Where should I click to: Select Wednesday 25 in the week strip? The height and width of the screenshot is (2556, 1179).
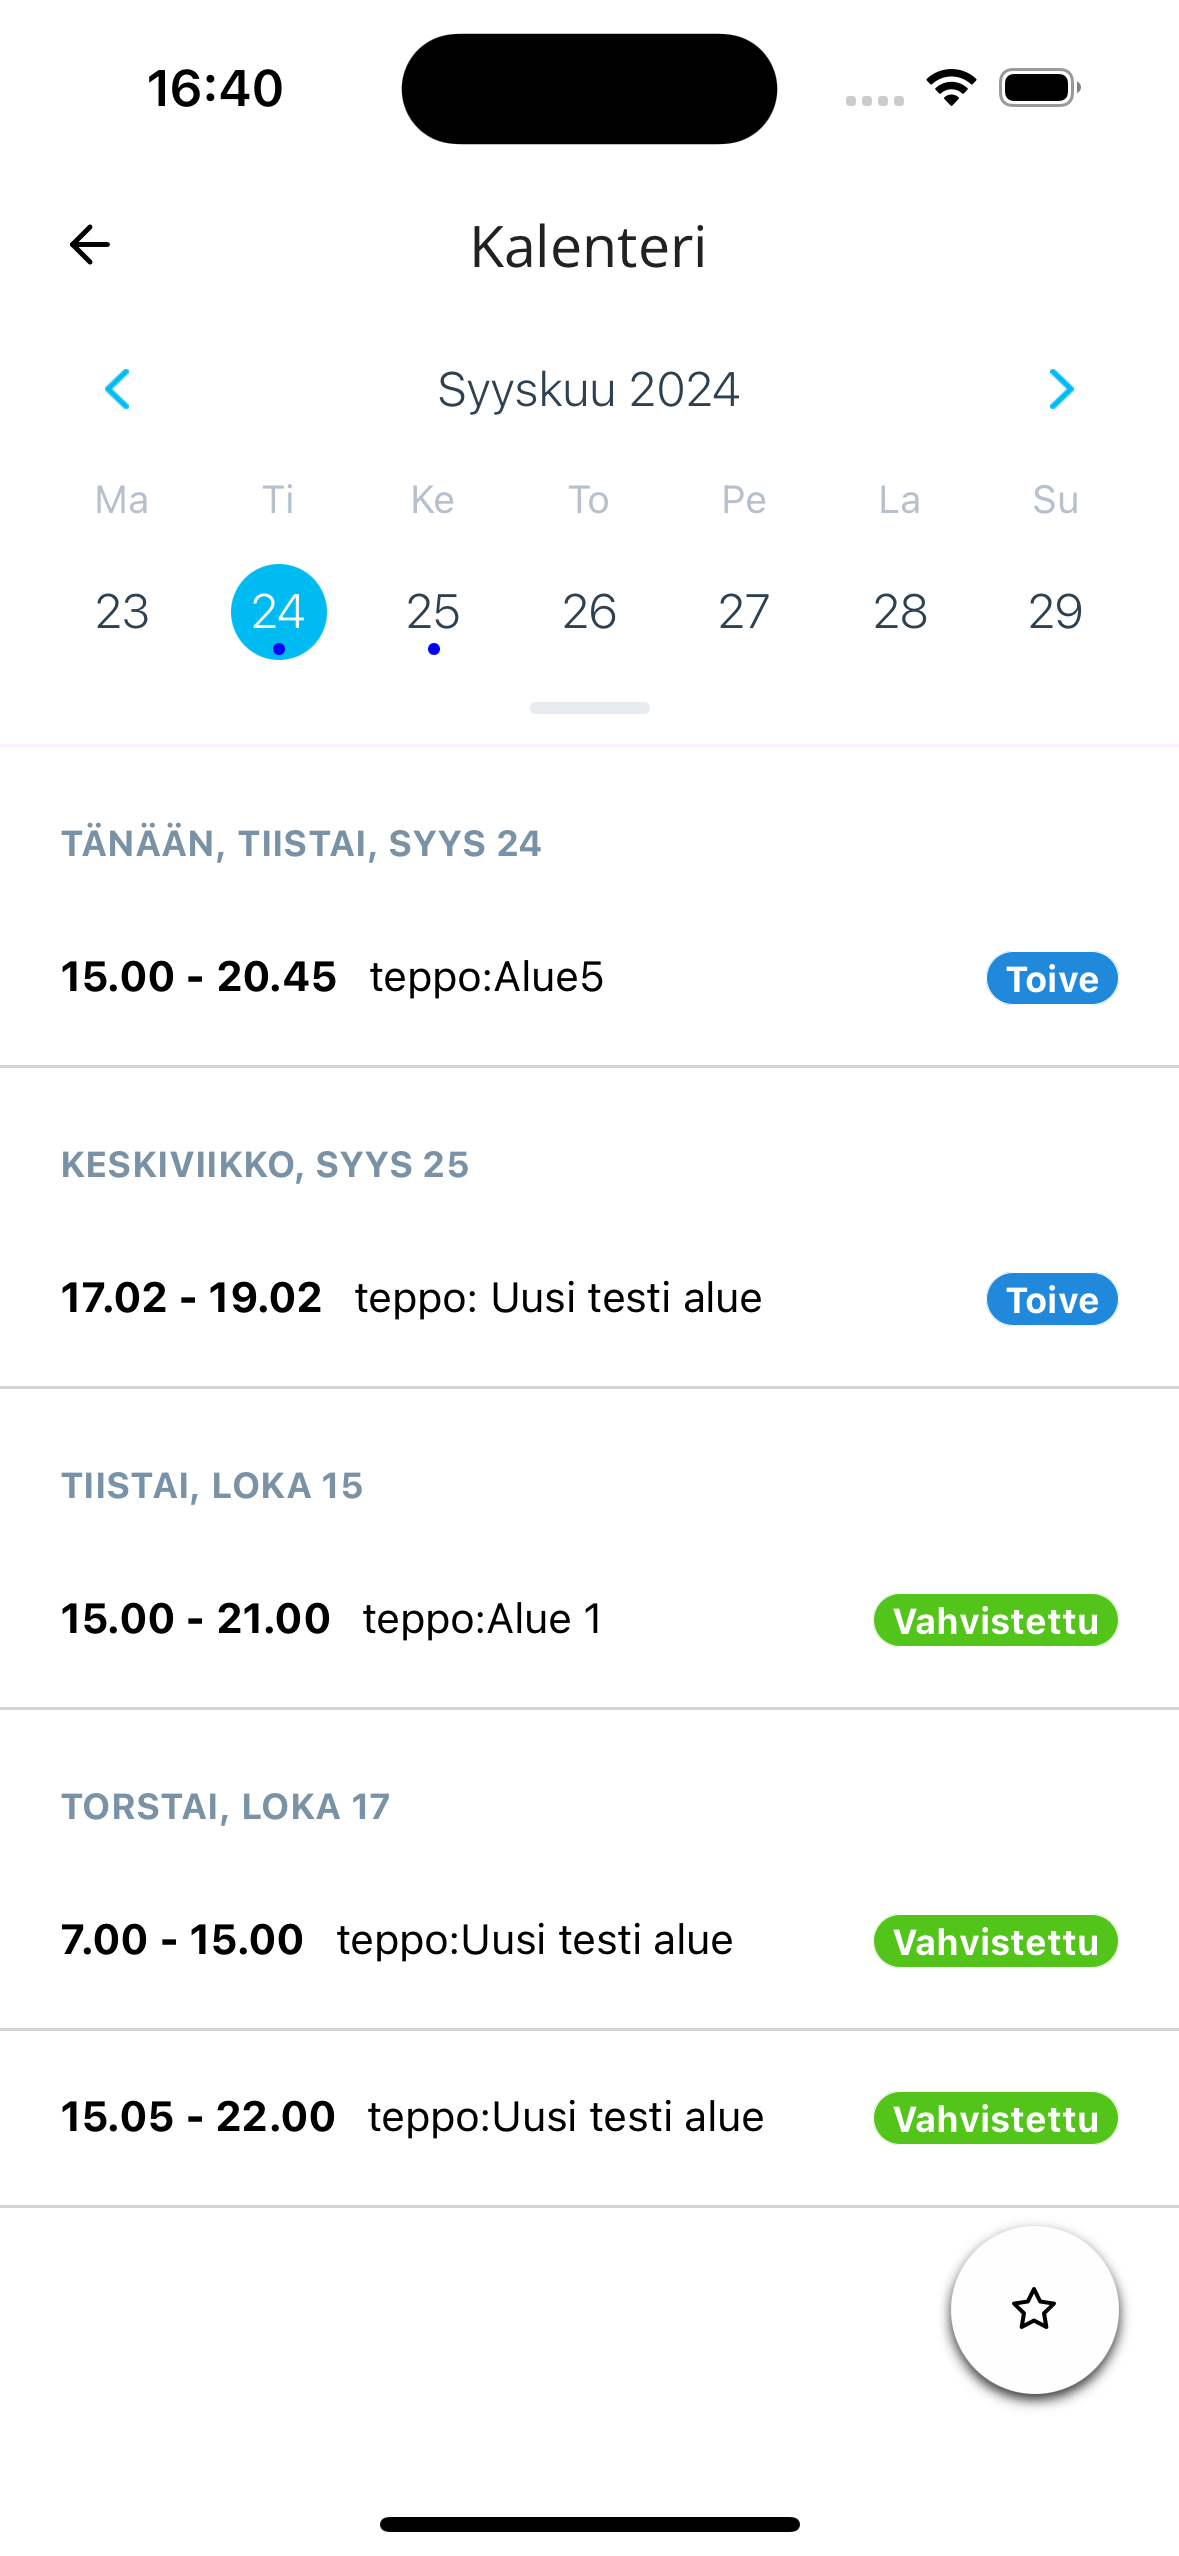pos(433,611)
